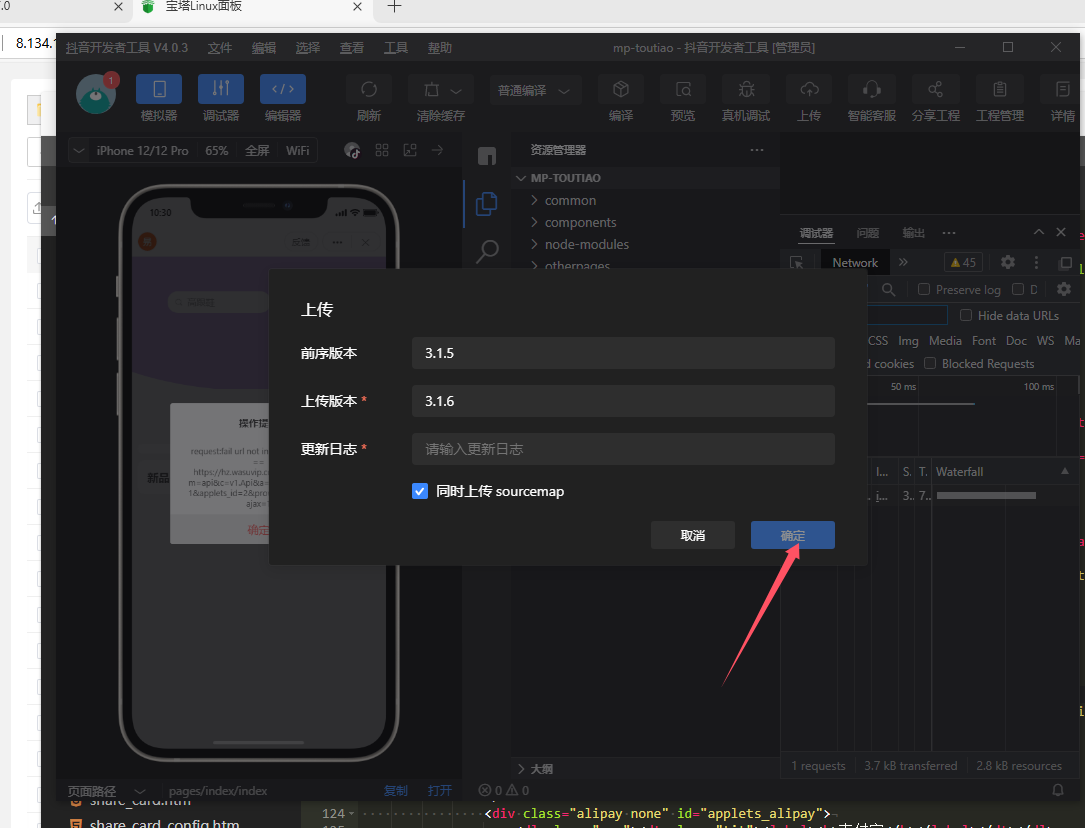The image size is (1085, 828).
Task: Open the 文件 menu
Action: tap(220, 48)
